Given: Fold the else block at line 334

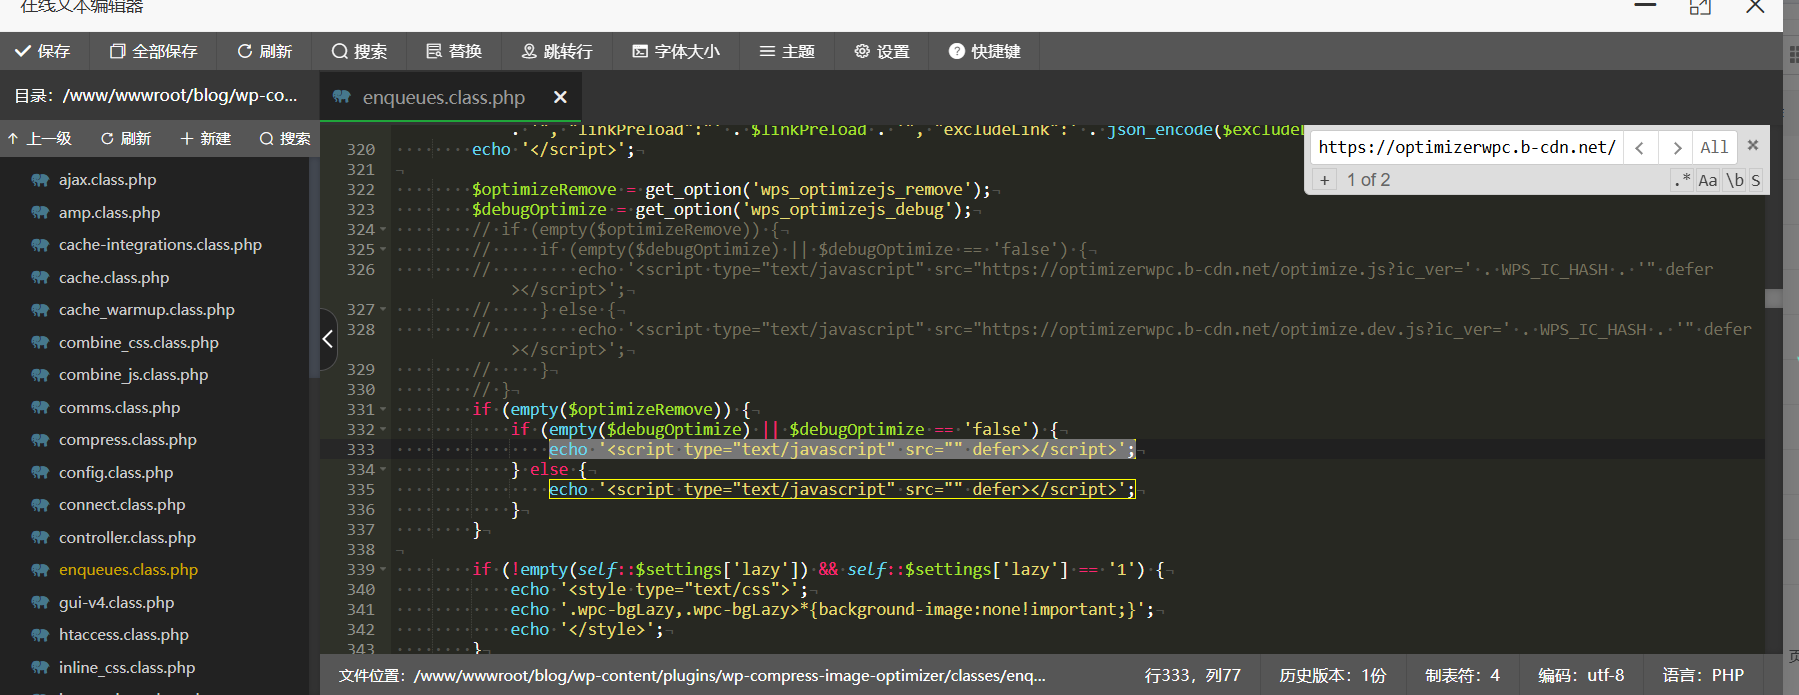Looking at the screenshot, I should click(383, 470).
